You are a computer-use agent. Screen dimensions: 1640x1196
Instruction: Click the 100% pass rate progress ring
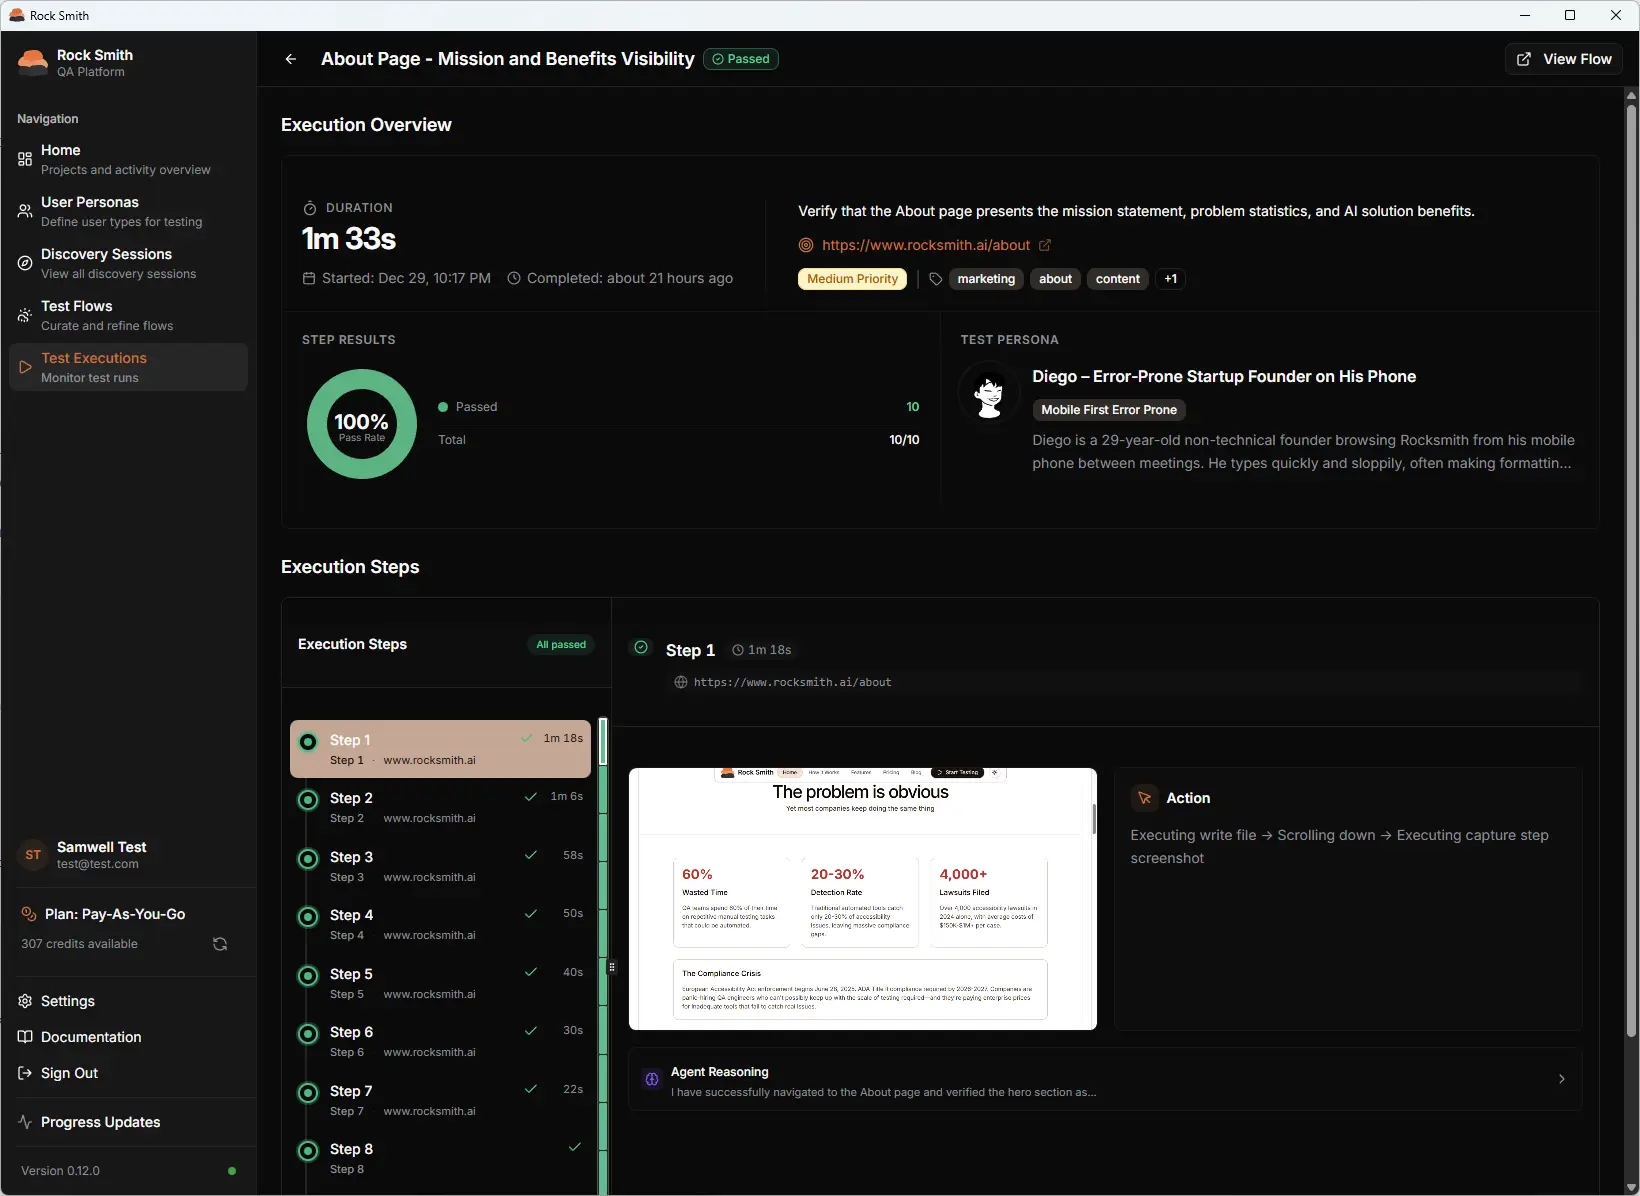pos(361,424)
